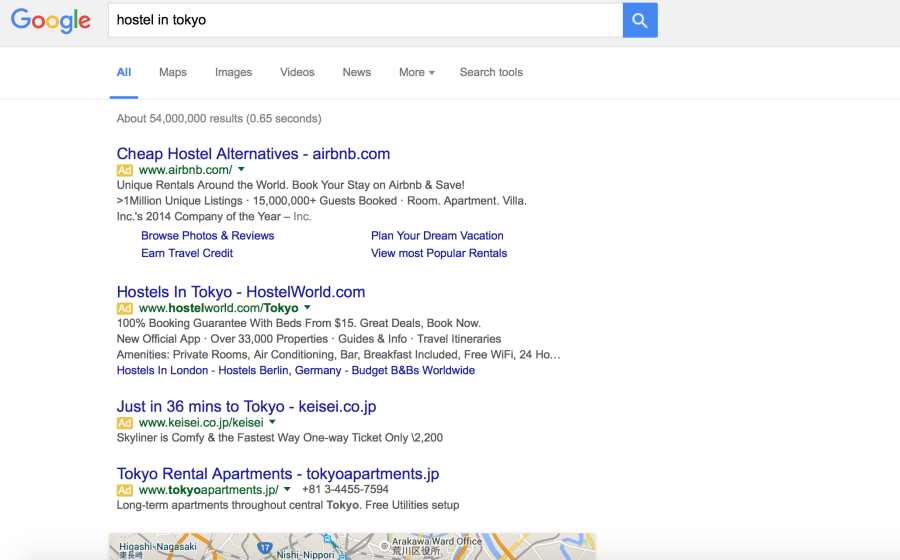Click Arakawa Ward Office label on map
Image resolution: width=900 pixels, height=560 pixels.
click(437, 542)
